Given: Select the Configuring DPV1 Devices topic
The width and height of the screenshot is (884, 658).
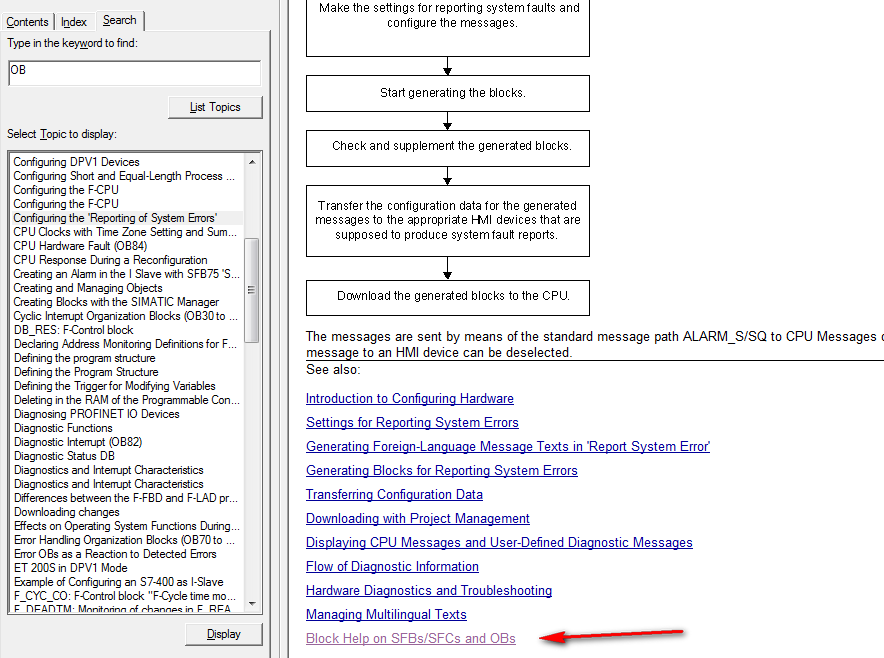Looking at the screenshot, I should click(77, 162).
